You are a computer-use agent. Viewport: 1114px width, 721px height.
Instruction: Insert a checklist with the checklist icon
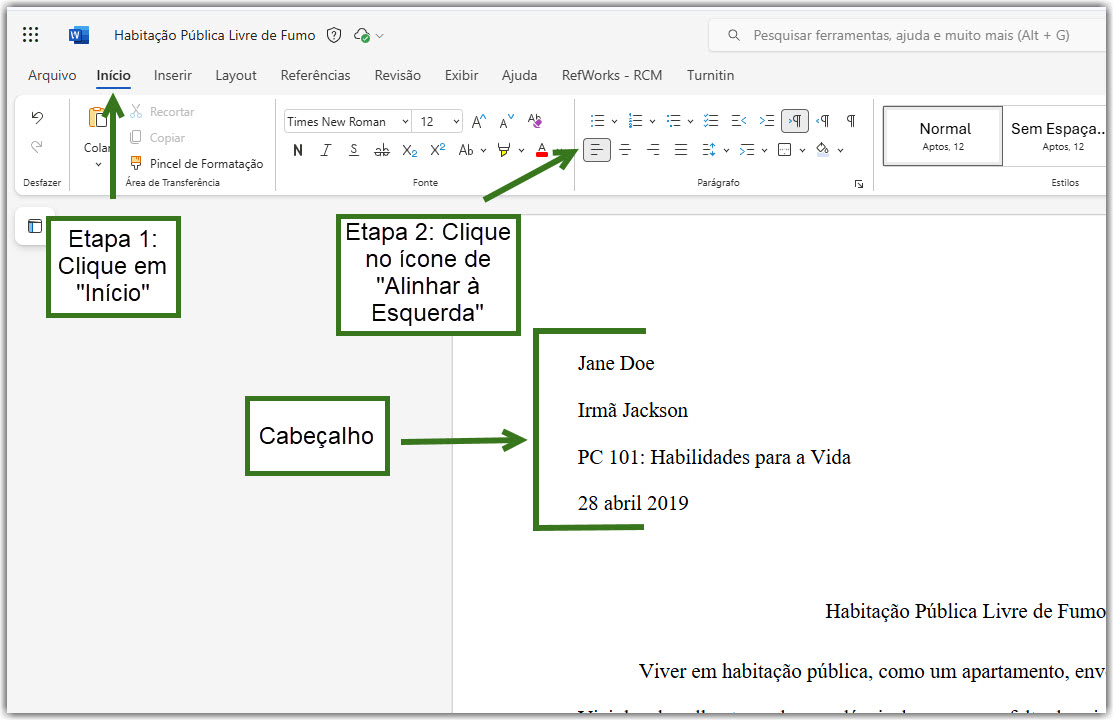coord(710,121)
